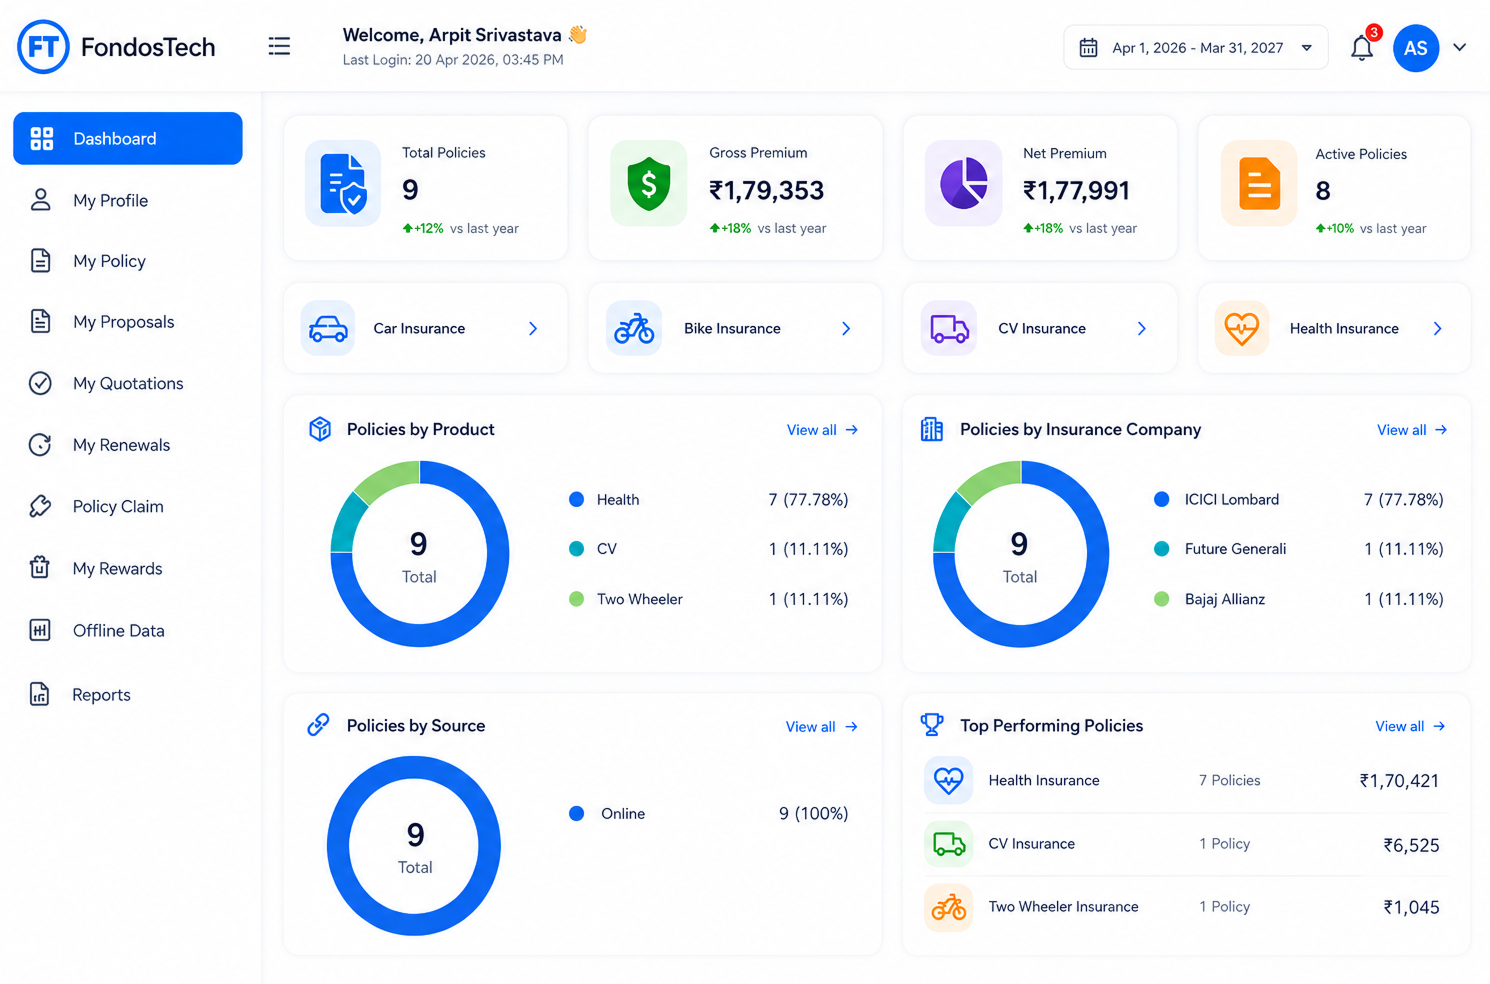Open Health Insurance card chevron
1490x984 pixels.
(1438, 328)
